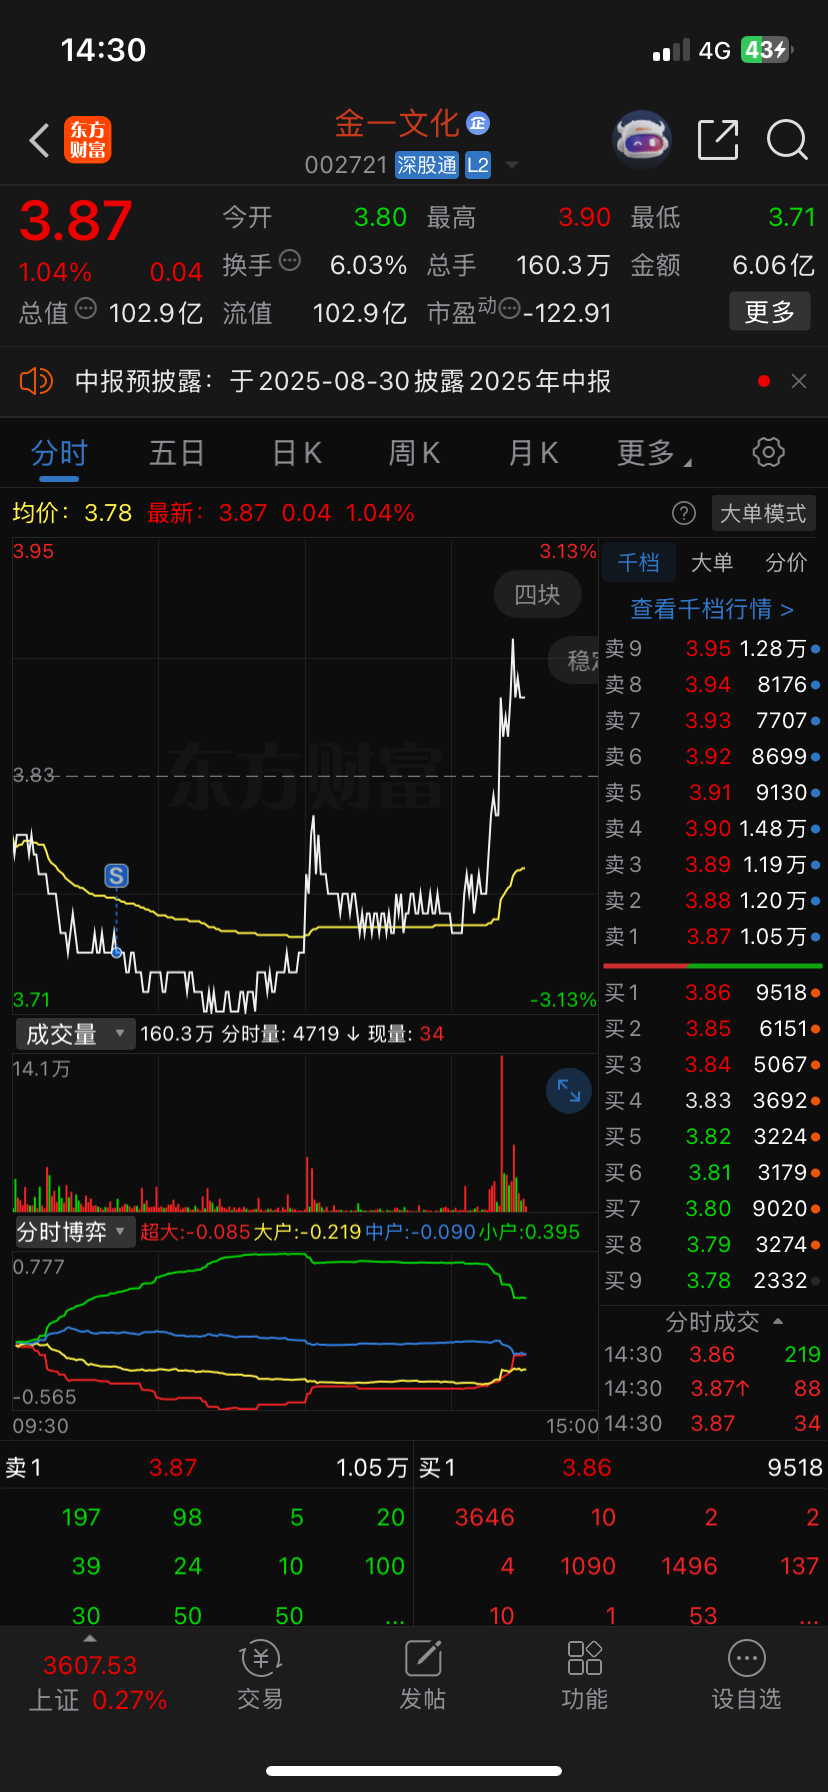Tap the 上证 index 3607.53 value
The height and width of the screenshot is (1792, 828).
pos(90,1665)
